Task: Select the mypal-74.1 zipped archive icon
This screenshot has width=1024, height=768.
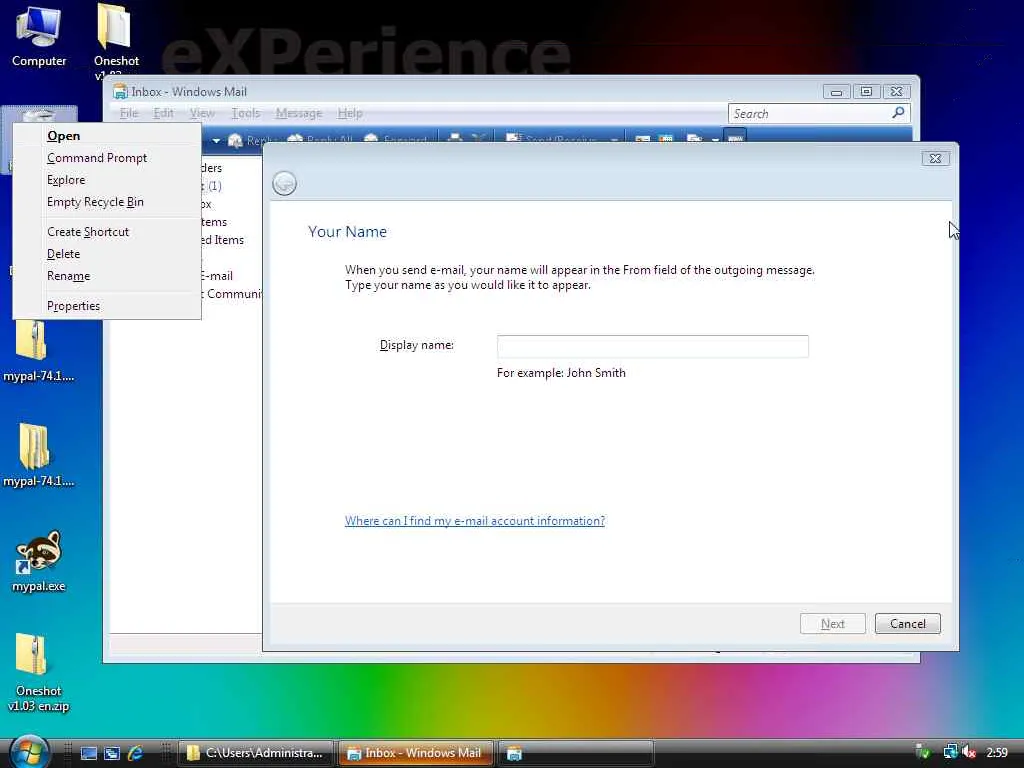Action: 37,349
